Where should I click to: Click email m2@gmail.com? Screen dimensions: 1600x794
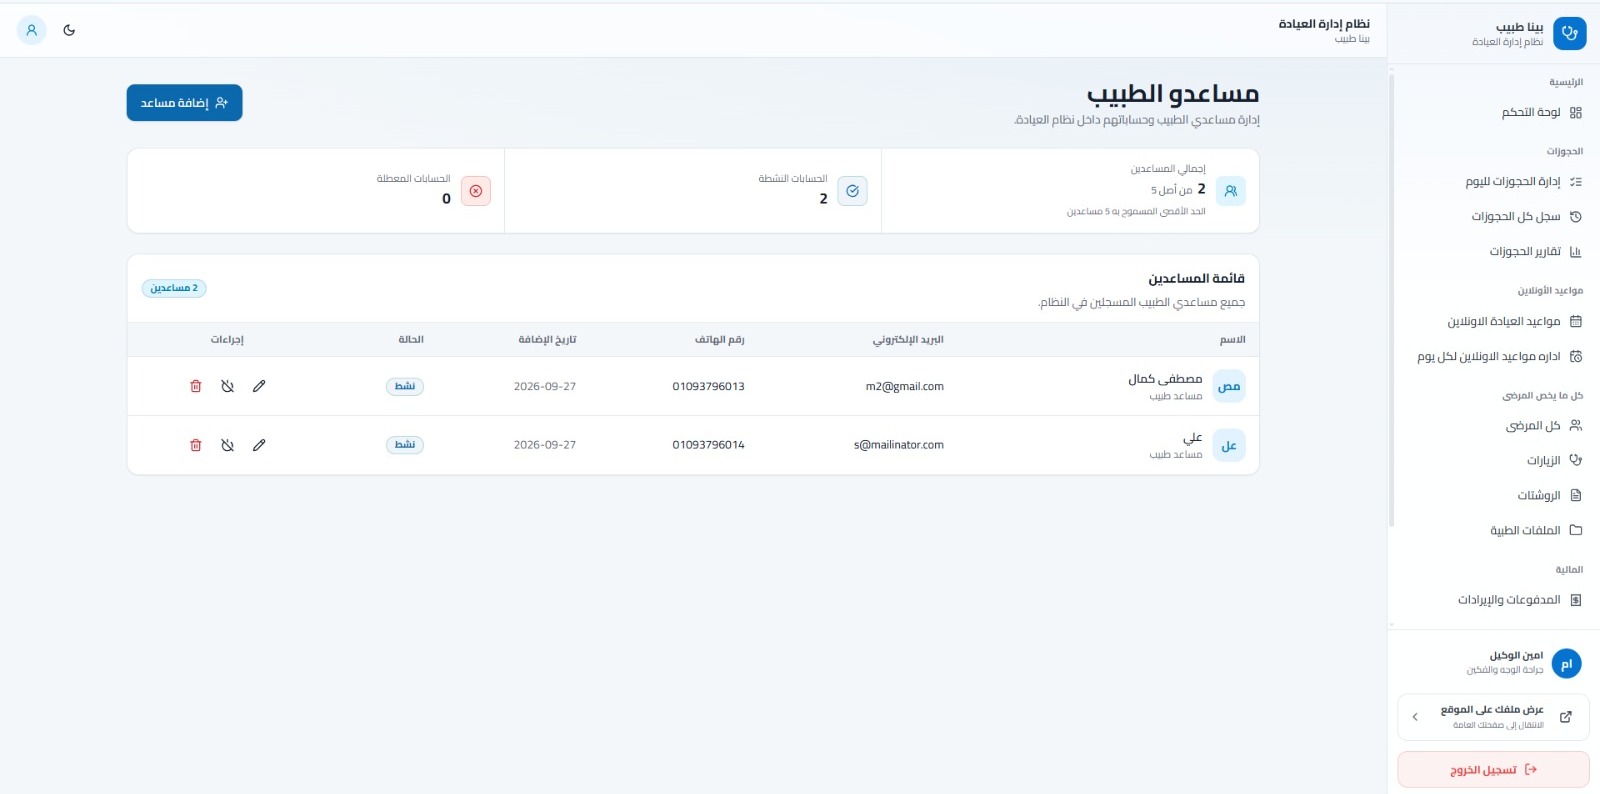(905, 386)
